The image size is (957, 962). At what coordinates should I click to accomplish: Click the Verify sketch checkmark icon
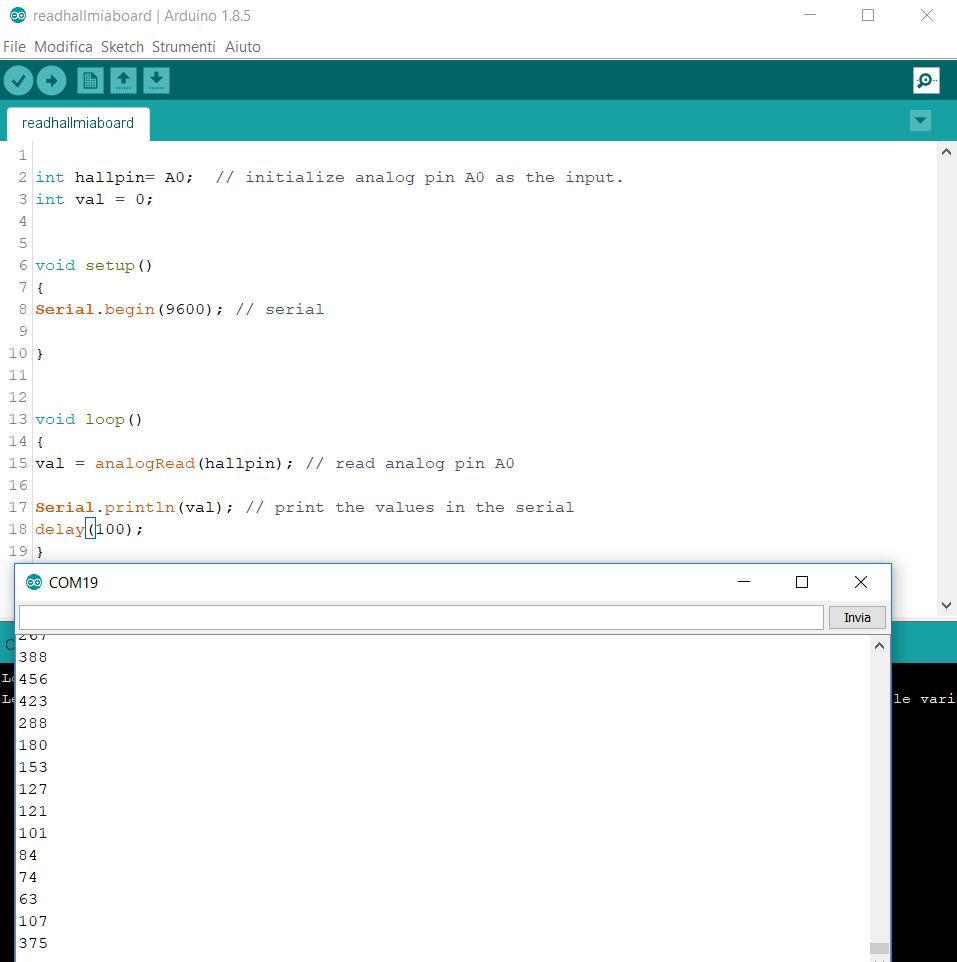pyautogui.click(x=18, y=80)
